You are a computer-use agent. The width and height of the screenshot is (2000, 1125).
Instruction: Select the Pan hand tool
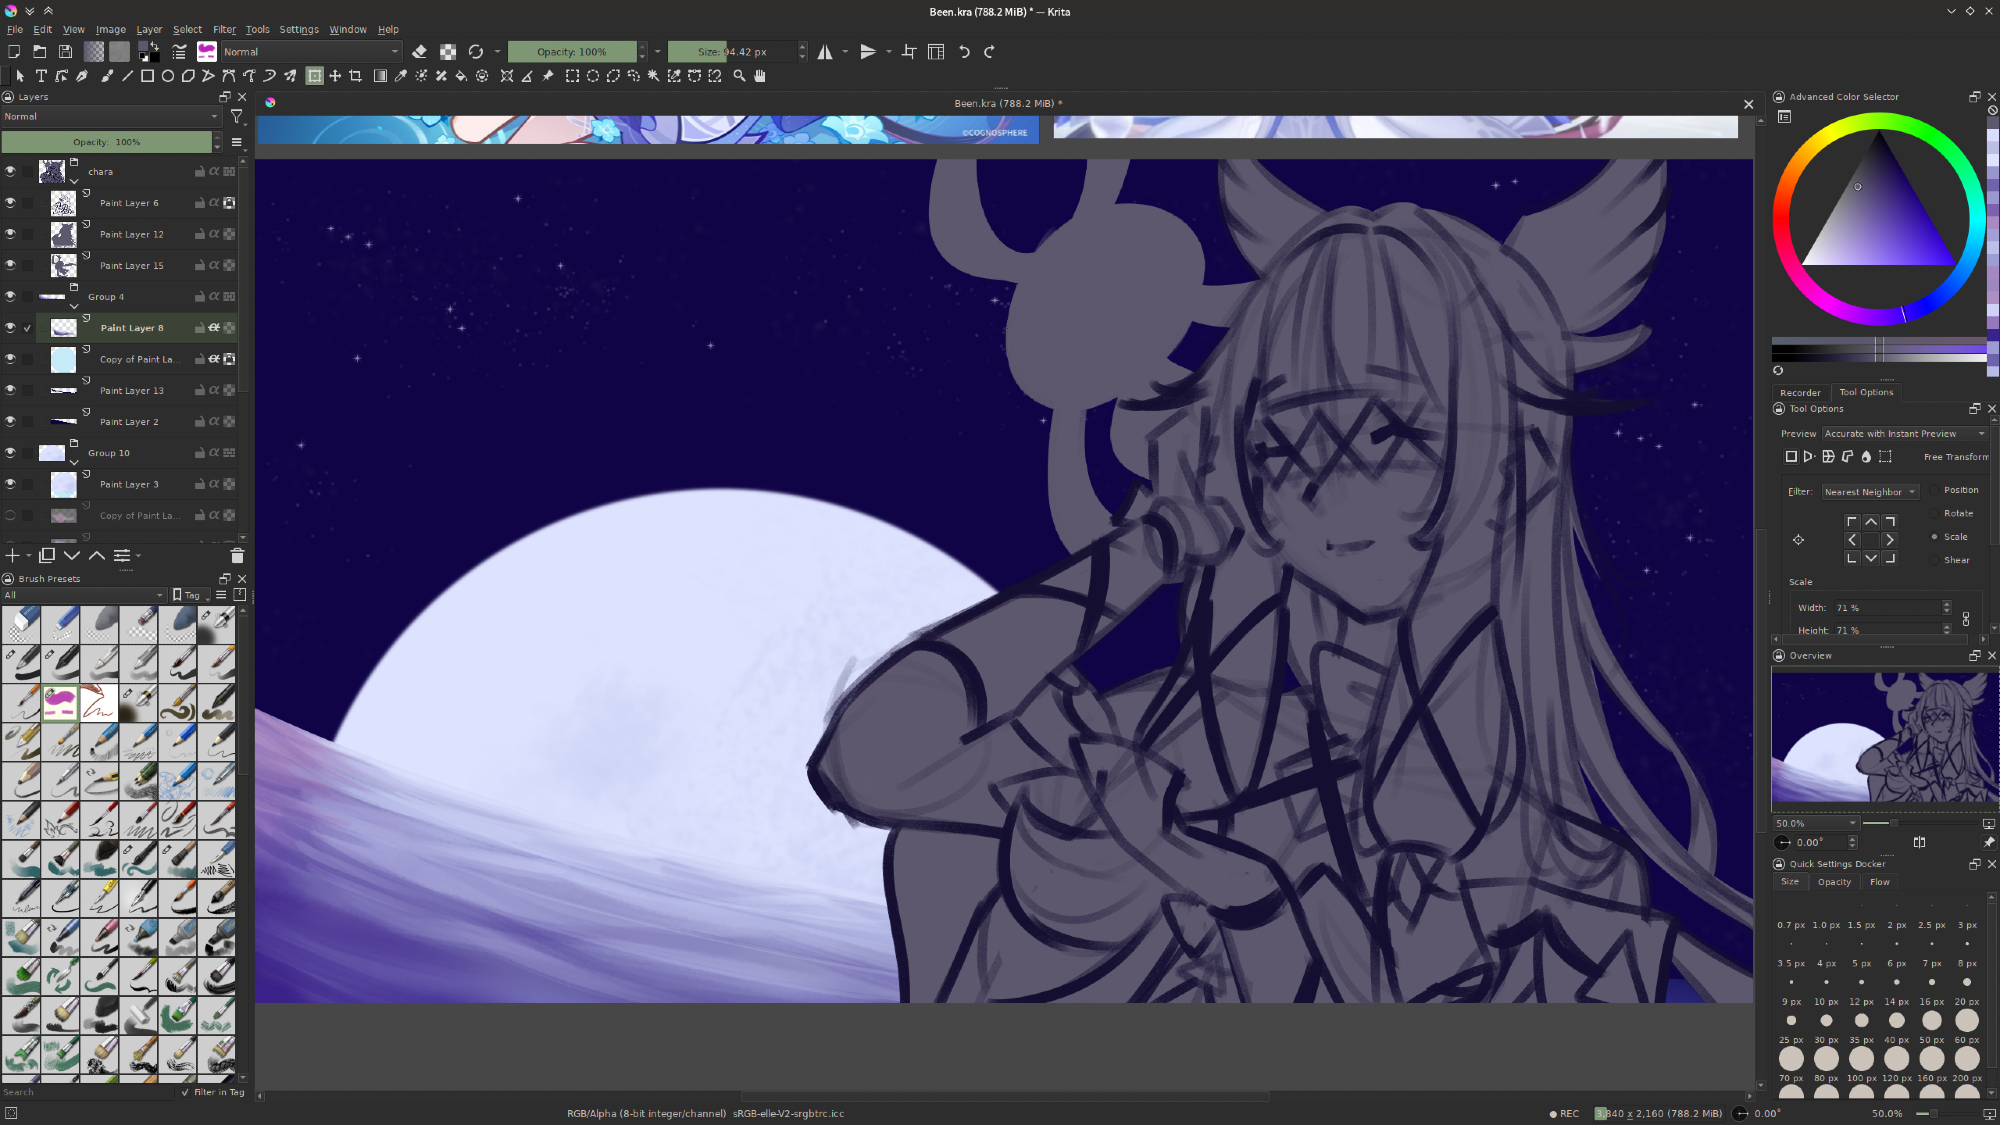(760, 76)
